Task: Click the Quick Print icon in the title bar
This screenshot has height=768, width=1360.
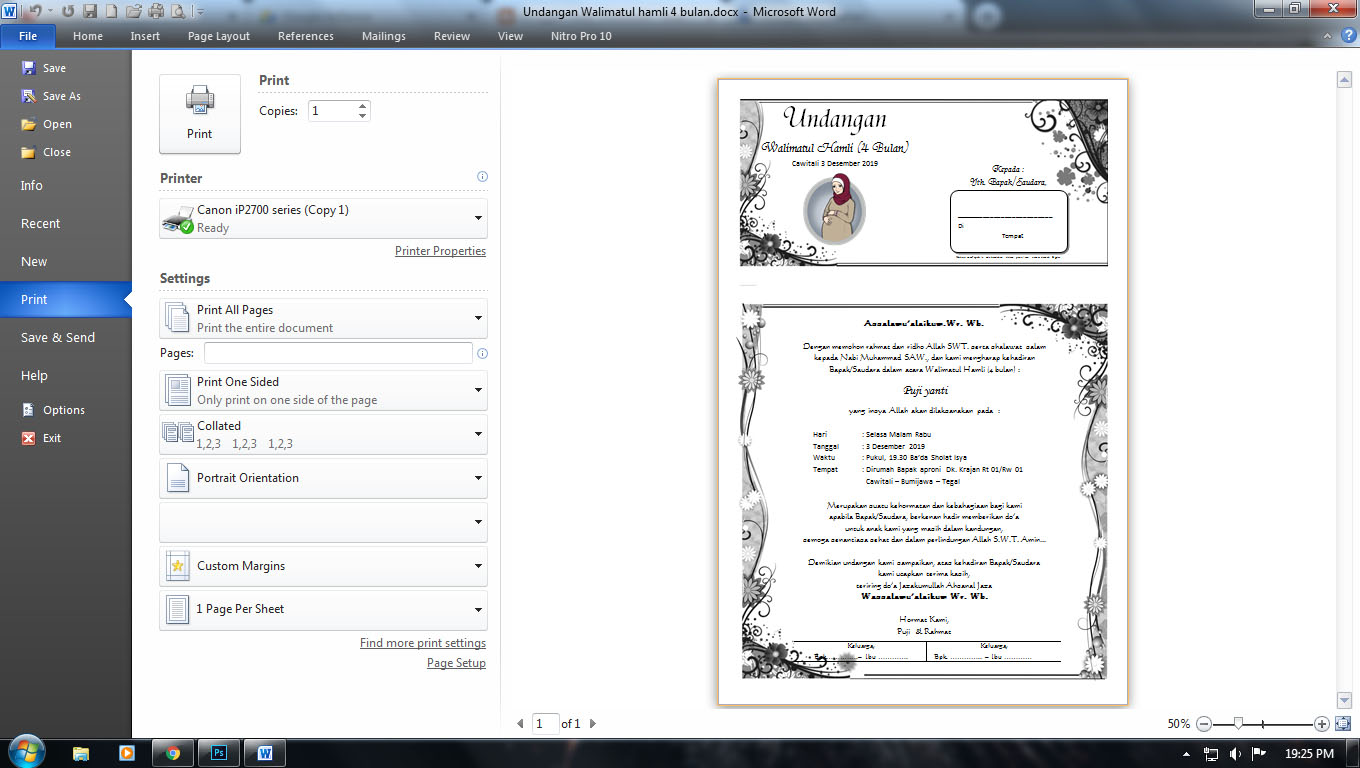Action: pyautogui.click(x=156, y=12)
